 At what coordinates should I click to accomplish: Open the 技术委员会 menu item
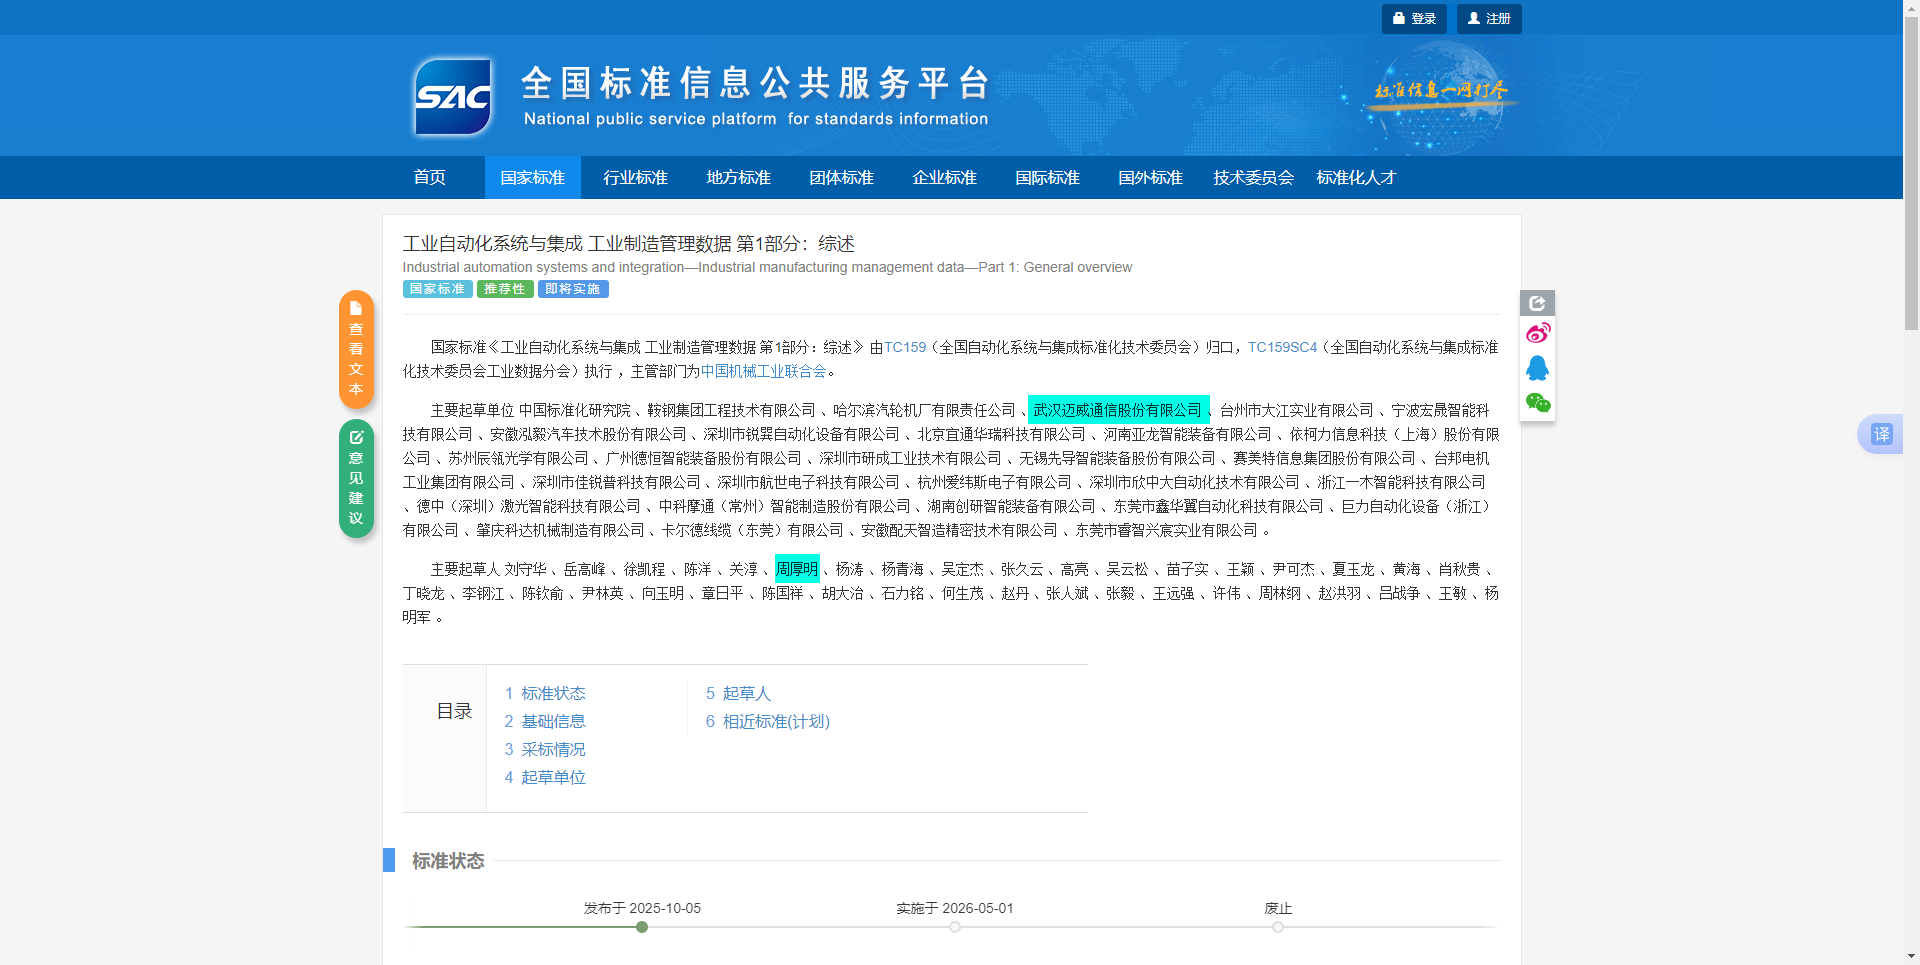[1252, 177]
